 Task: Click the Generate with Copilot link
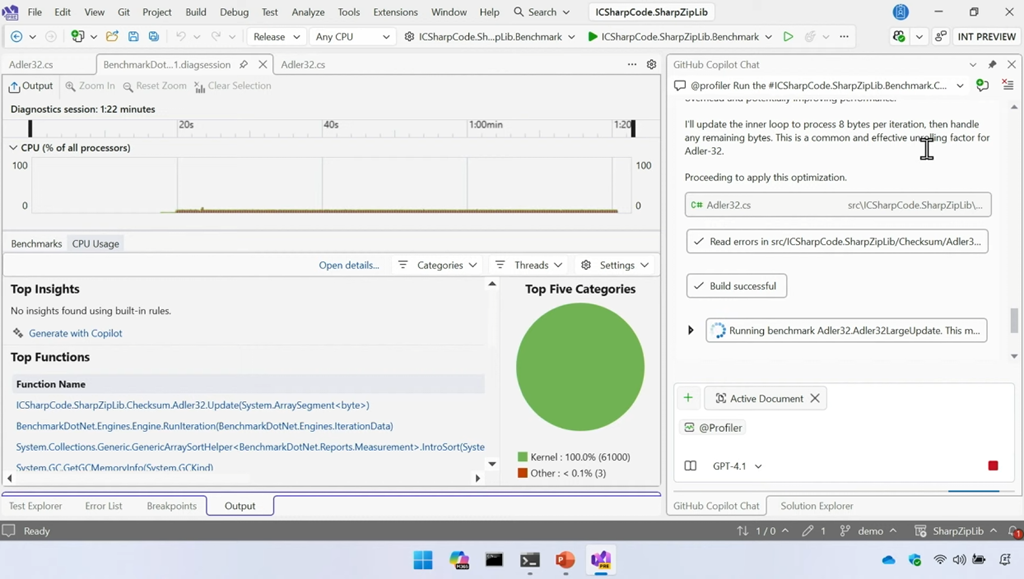[75, 333]
